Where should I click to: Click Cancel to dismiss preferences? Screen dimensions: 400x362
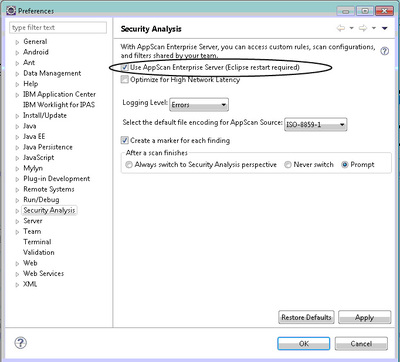(361, 343)
